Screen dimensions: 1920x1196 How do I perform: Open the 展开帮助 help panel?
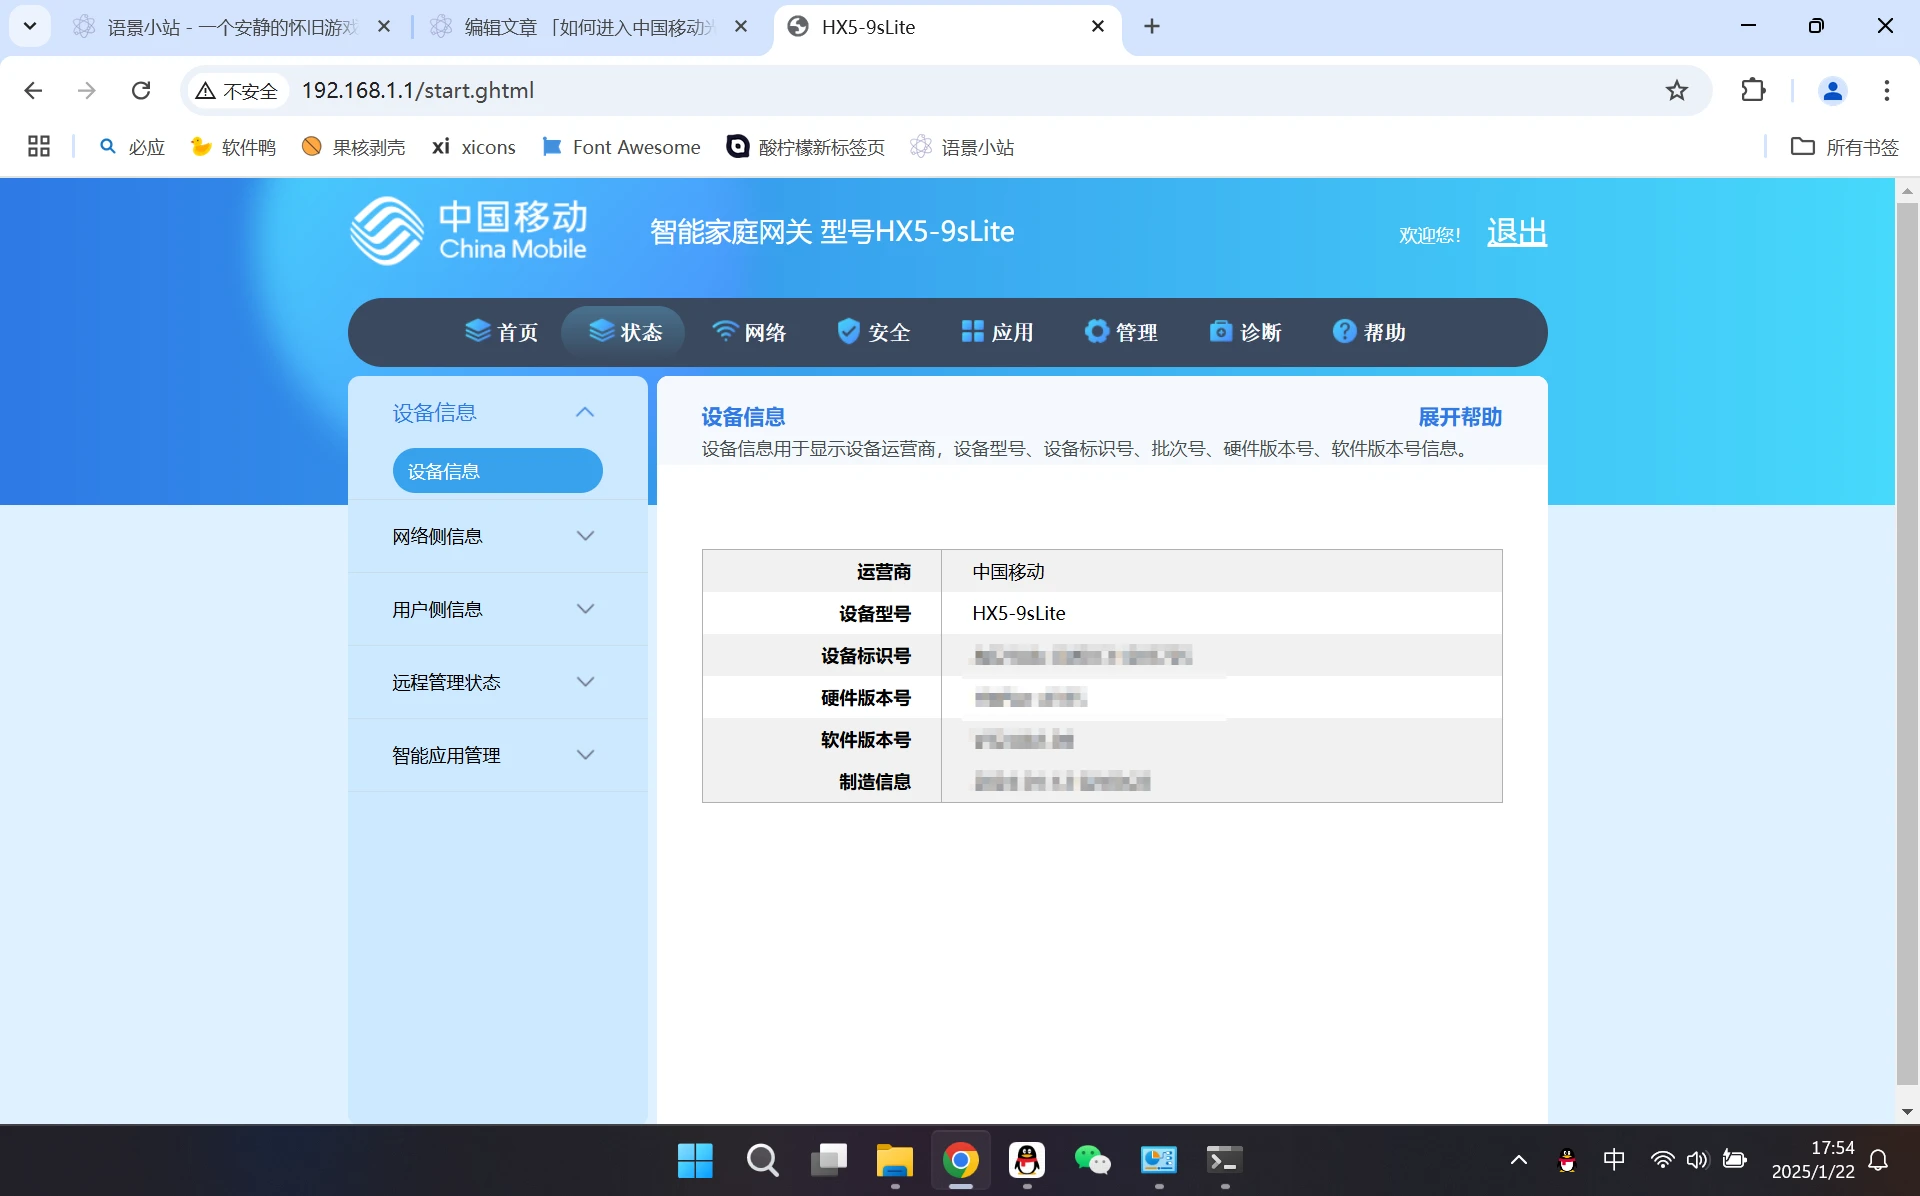tap(1460, 417)
